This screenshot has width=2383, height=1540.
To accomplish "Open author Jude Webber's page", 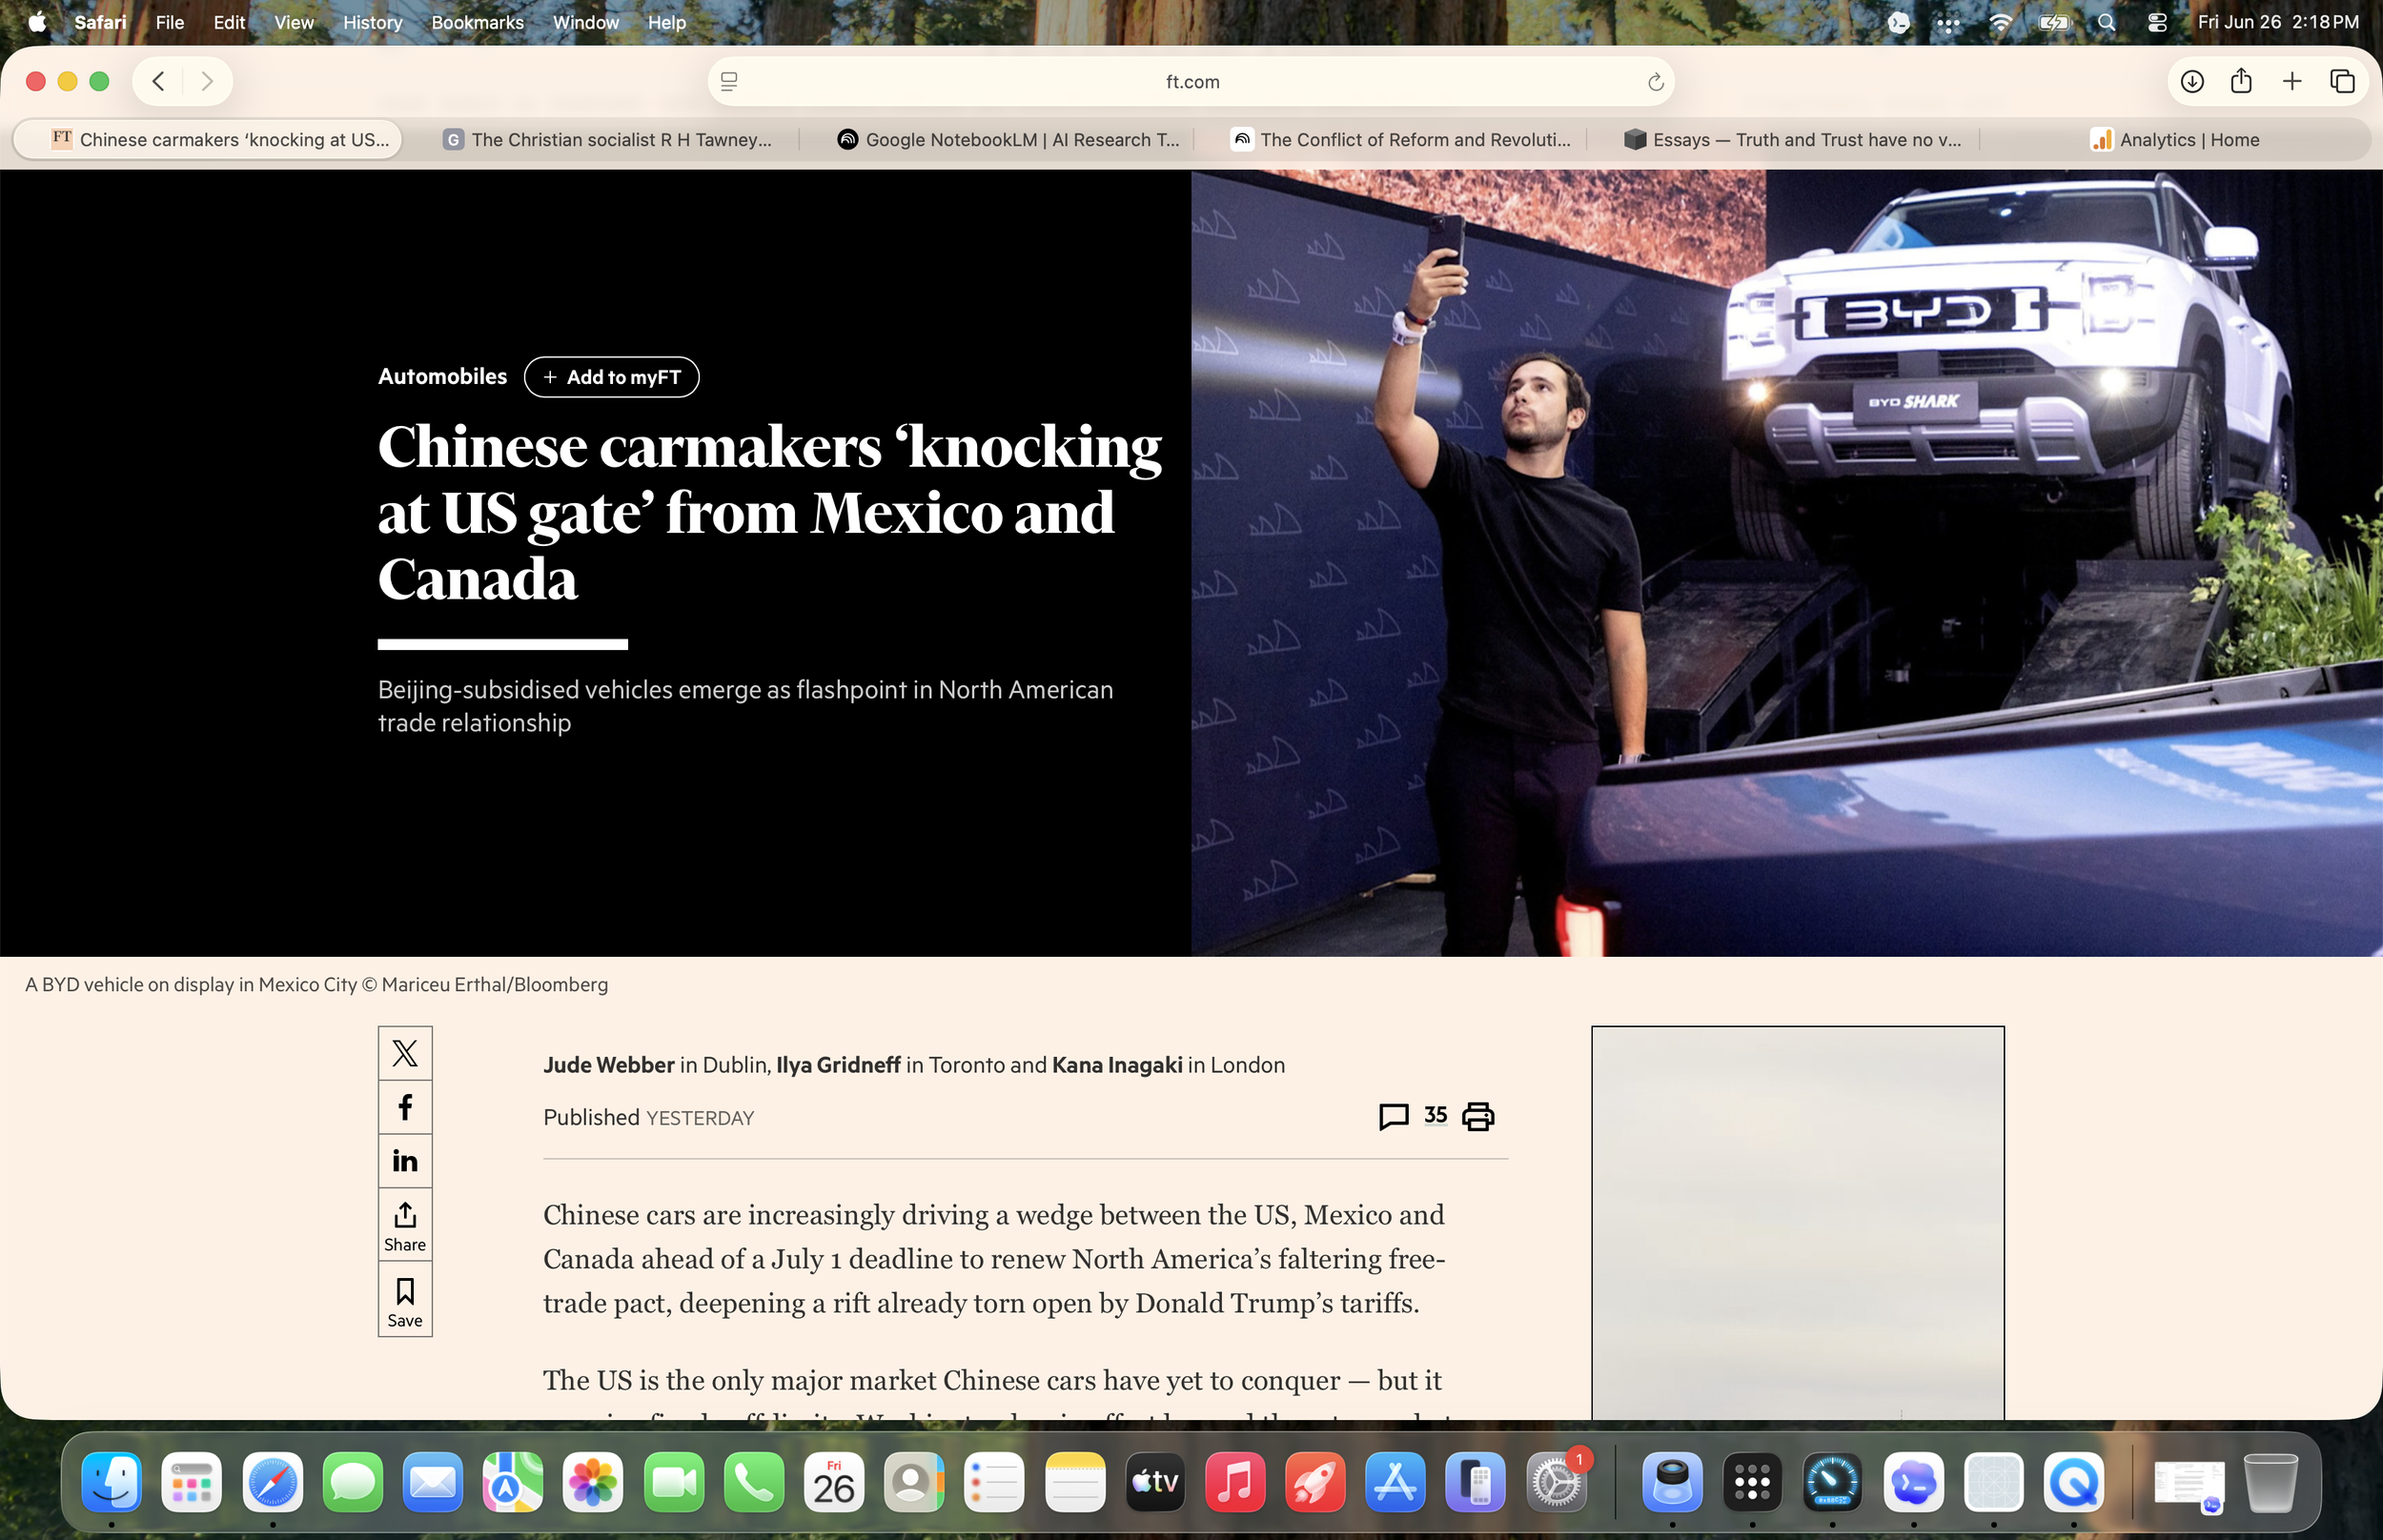I will 609,1065.
